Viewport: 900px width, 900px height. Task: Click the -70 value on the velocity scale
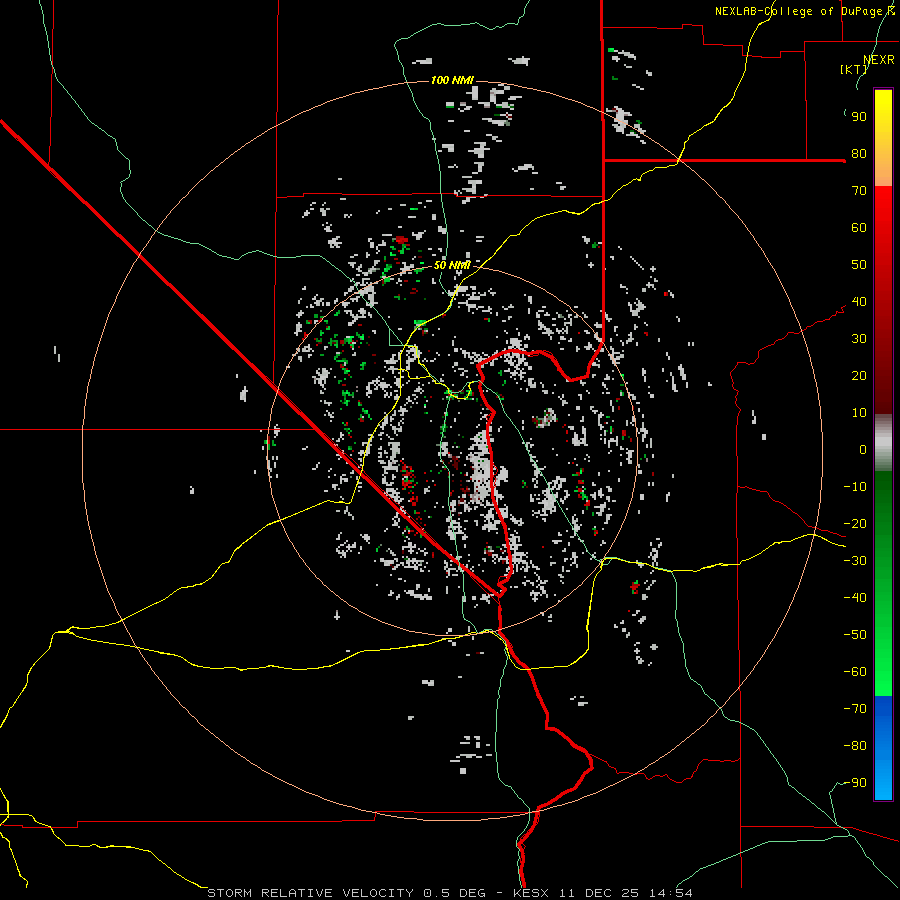[x=855, y=708]
